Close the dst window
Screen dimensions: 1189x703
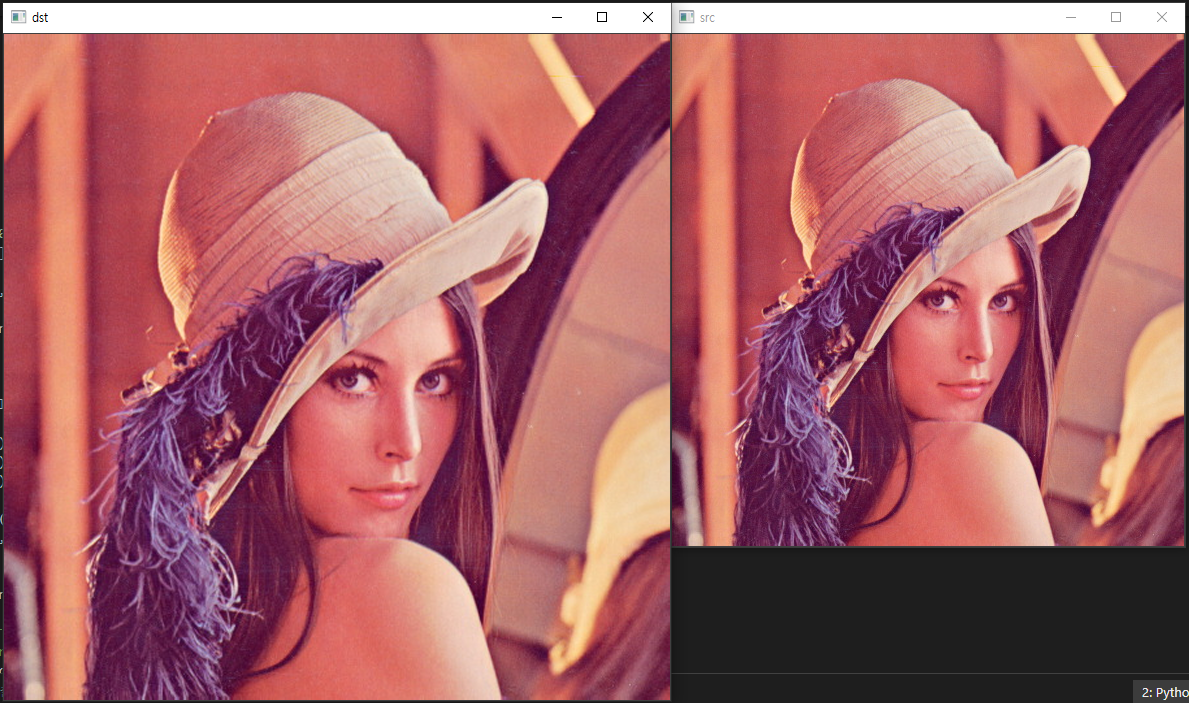pyautogui.click(x=648, y=17)
